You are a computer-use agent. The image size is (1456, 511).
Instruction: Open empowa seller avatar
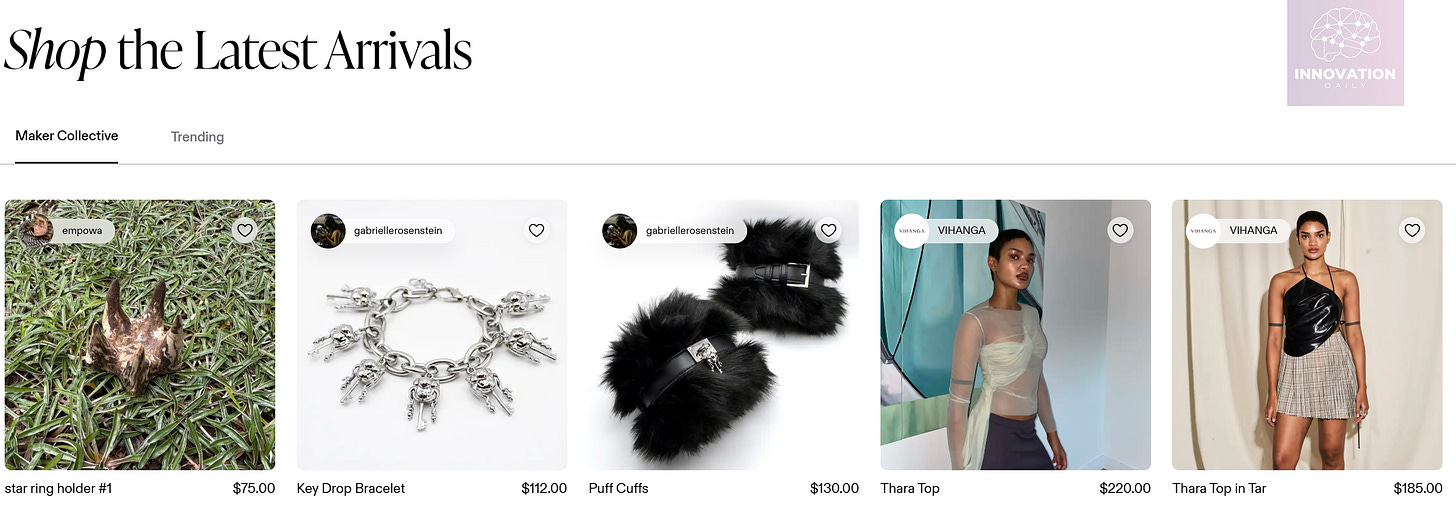(x=36, y=230)
